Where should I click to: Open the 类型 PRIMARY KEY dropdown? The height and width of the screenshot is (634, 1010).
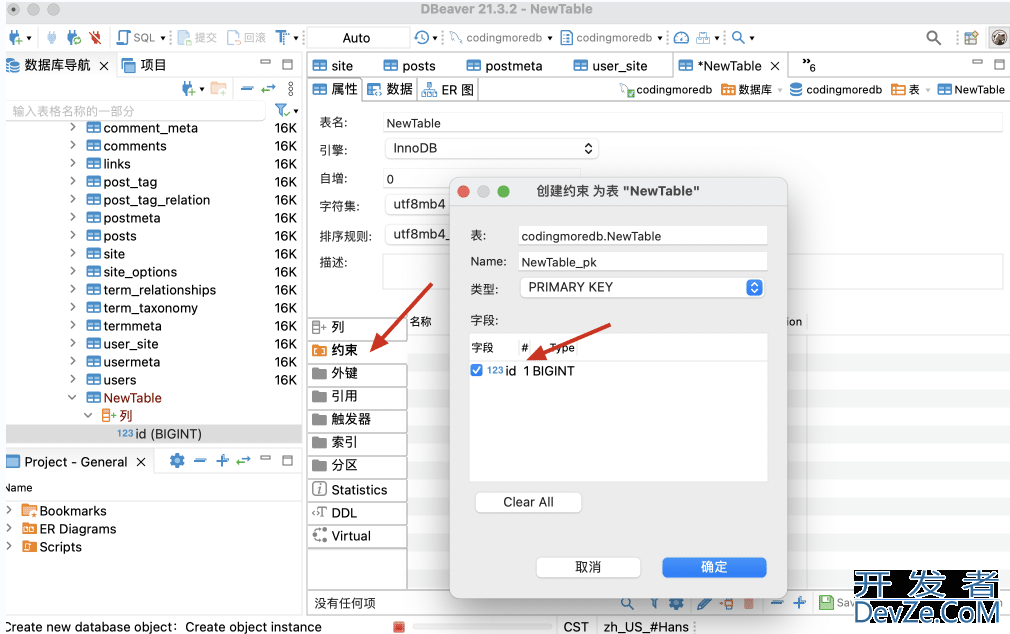[642, 287]
